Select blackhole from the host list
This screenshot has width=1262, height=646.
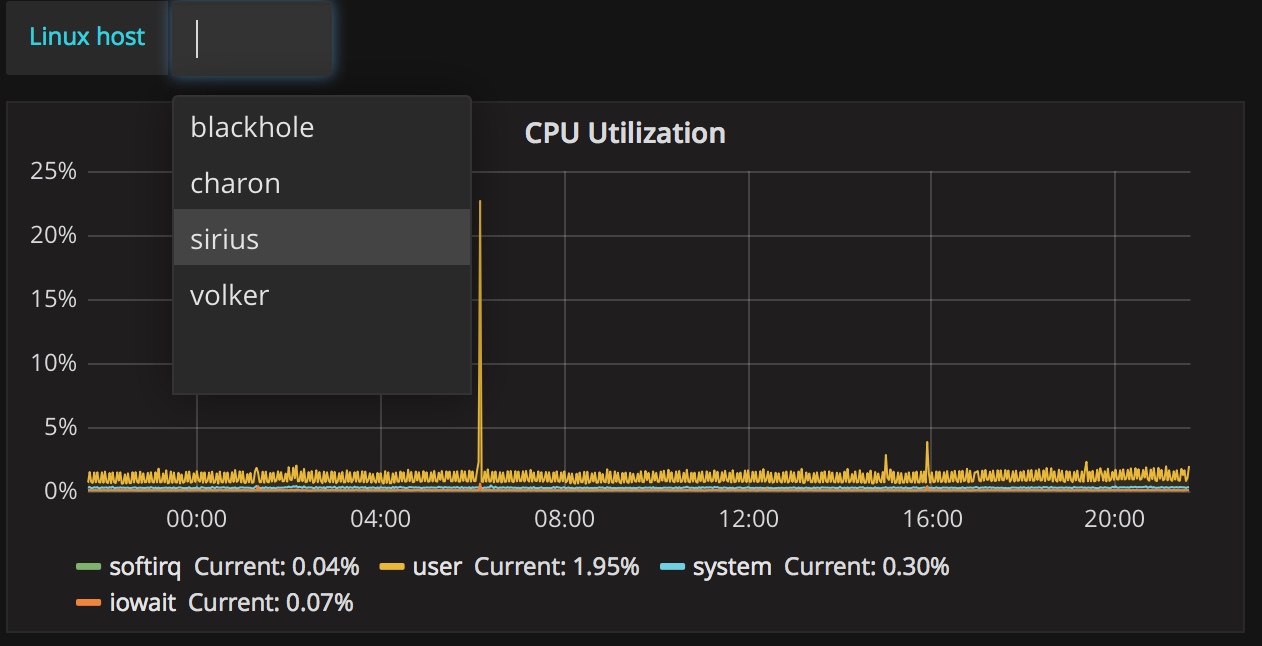pyautogui.click(x=252, y=127)
